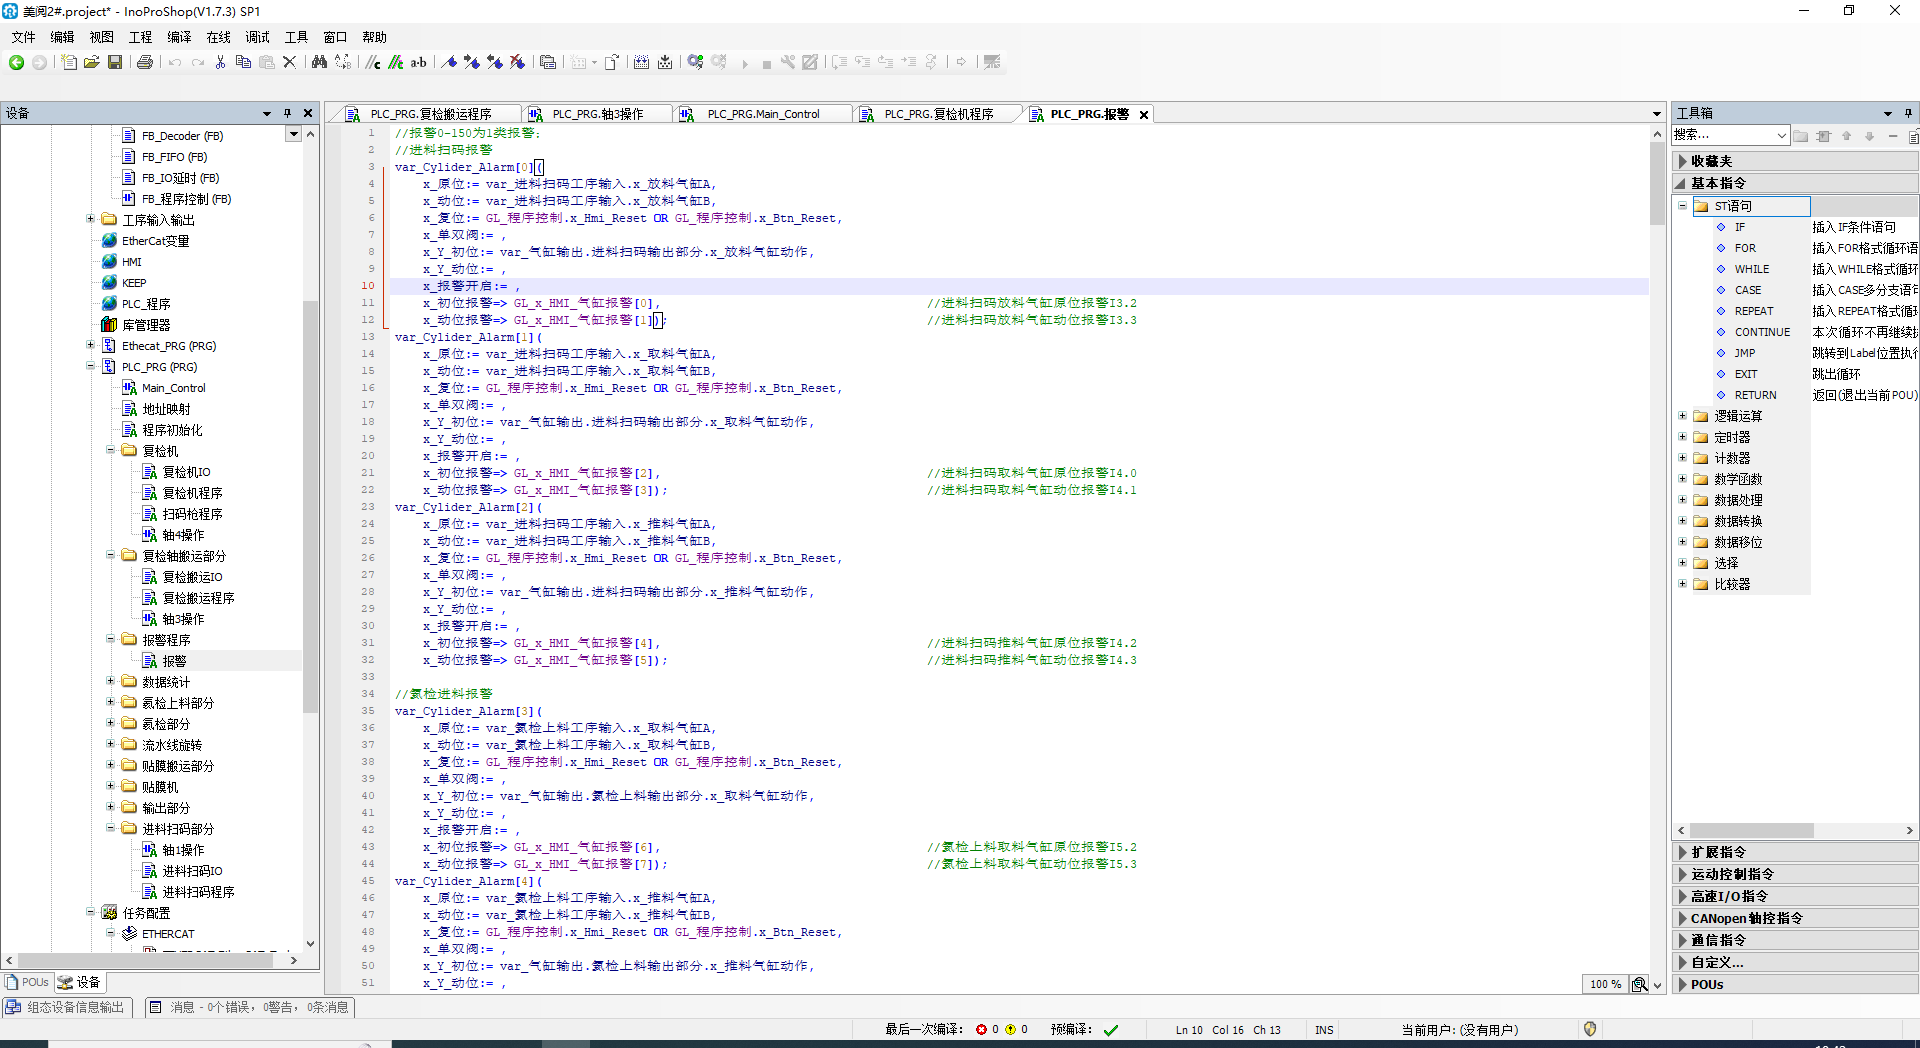1920x1048 pixels.
Task: Open the 调试 menu
Action: (x=257, y=37)
